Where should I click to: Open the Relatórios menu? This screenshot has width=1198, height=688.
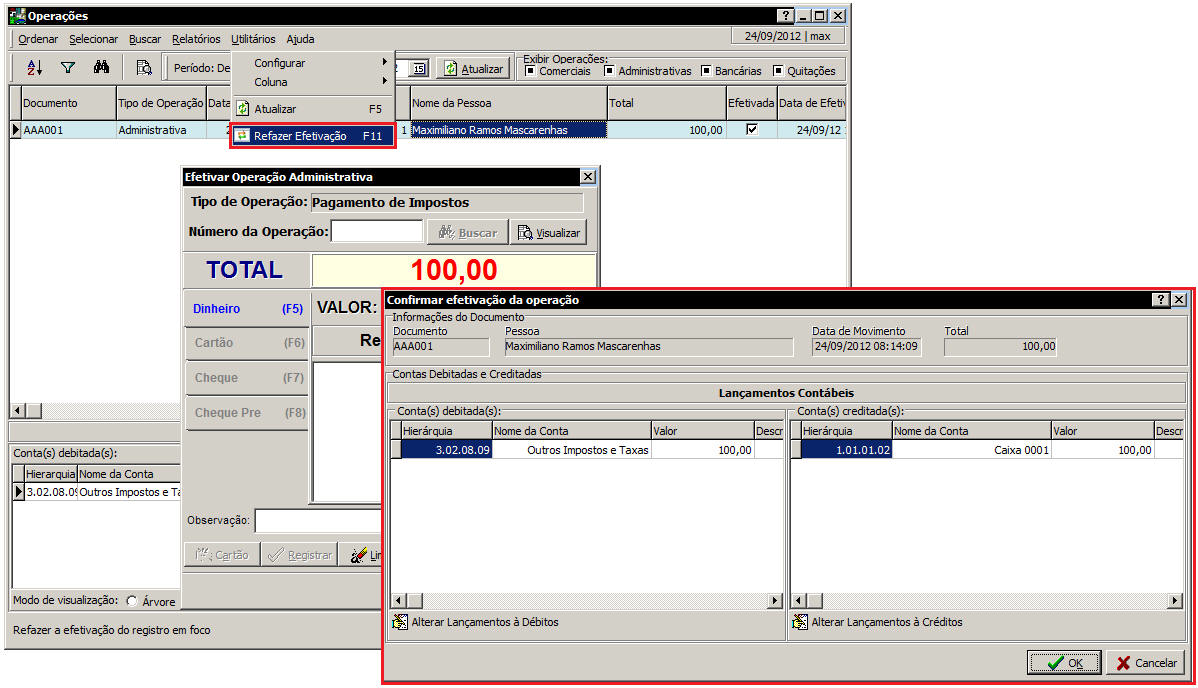point(196,39)
